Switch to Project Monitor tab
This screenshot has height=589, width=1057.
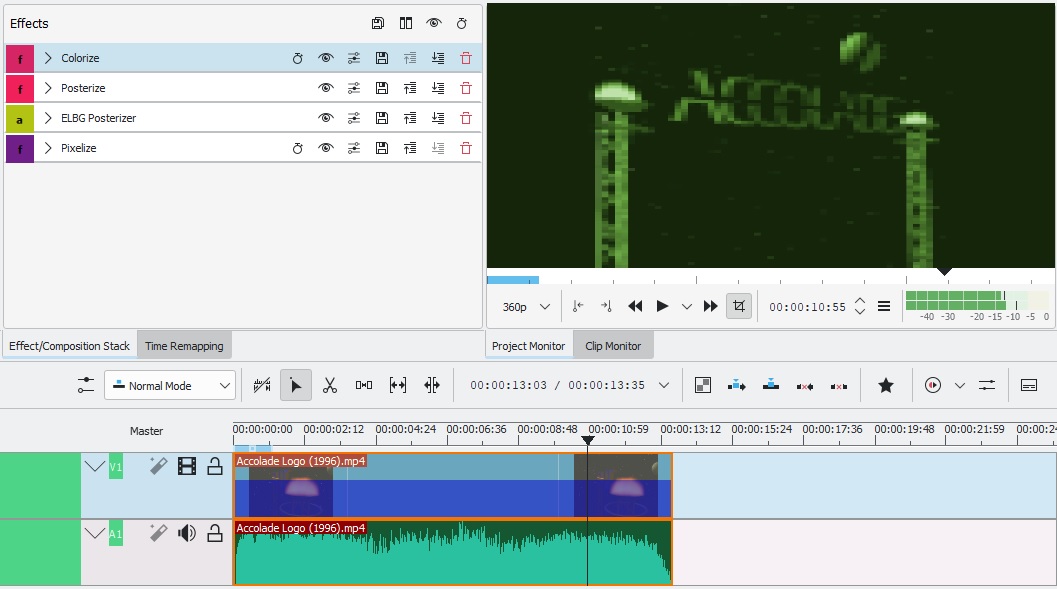point(528,346)
